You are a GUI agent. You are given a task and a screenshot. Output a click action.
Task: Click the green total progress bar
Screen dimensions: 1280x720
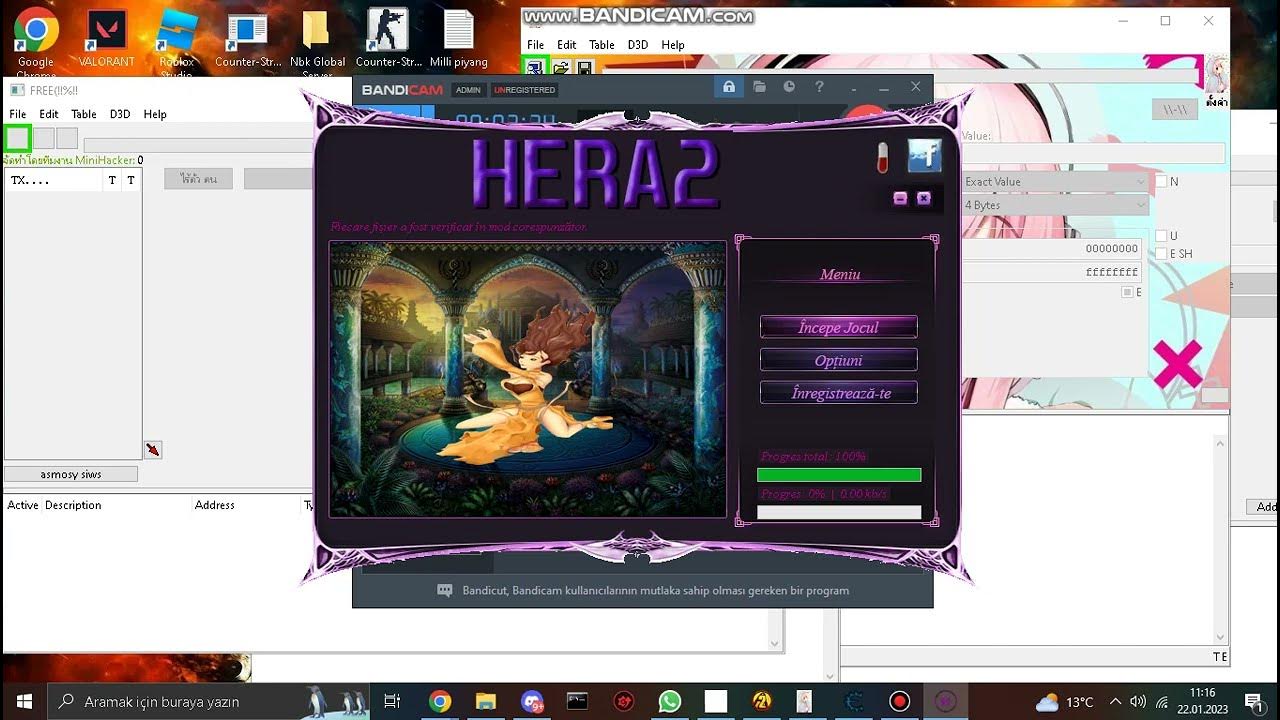coord(839,475)
